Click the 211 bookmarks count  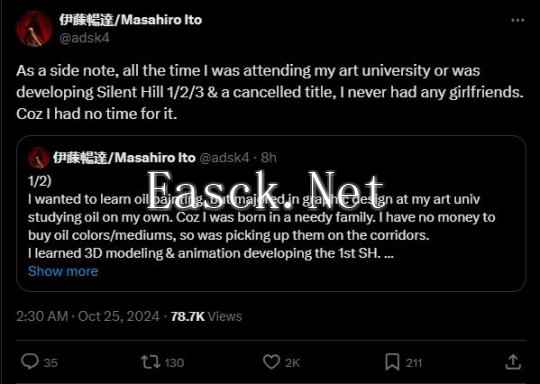[x=413, y=363]
